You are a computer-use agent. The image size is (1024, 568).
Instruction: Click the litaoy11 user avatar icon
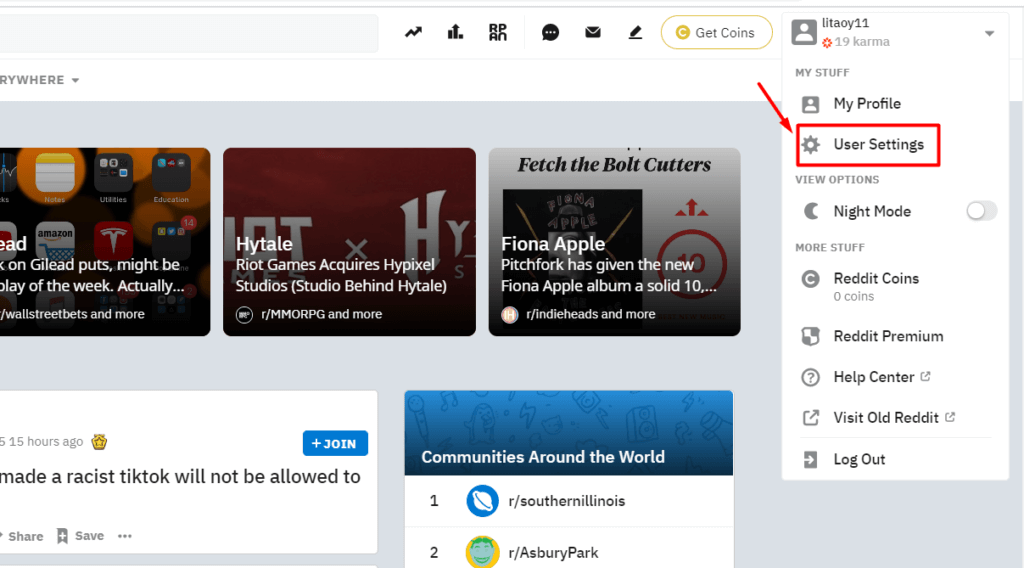coord(804,32)
